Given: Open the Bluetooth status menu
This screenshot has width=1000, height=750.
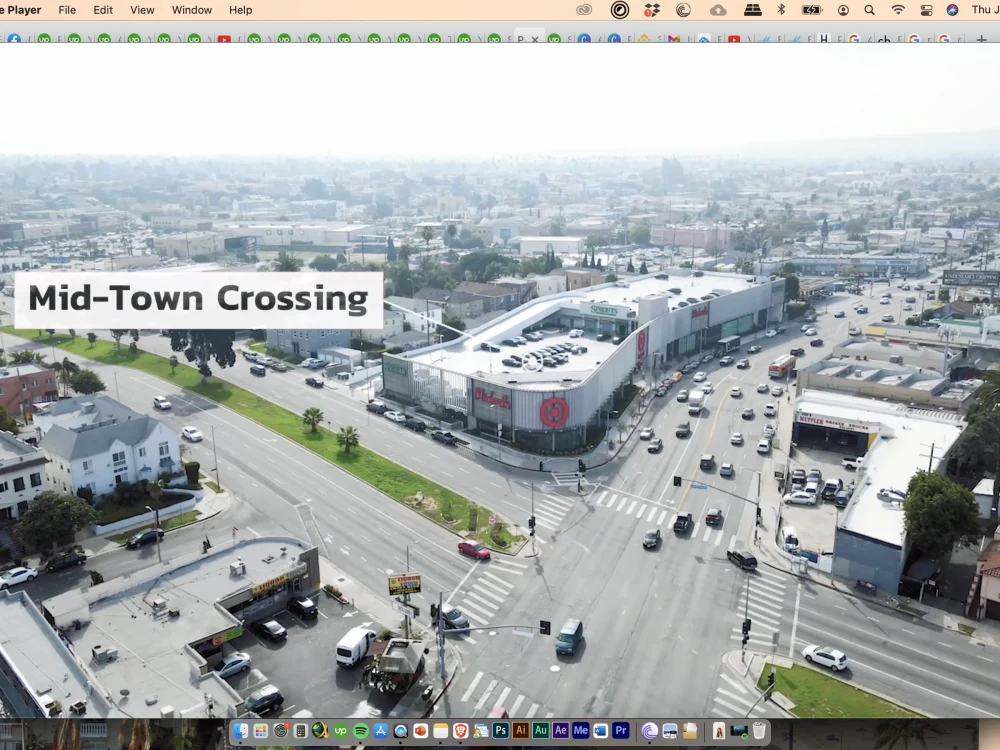Looking at the screenshot, I should (781, 10).
